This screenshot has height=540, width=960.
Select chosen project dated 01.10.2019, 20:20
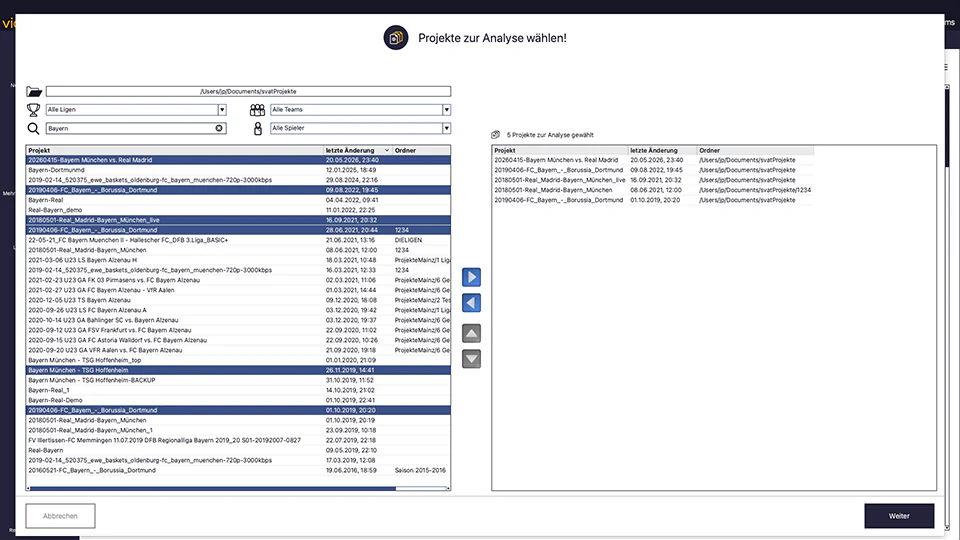point(653,200)
